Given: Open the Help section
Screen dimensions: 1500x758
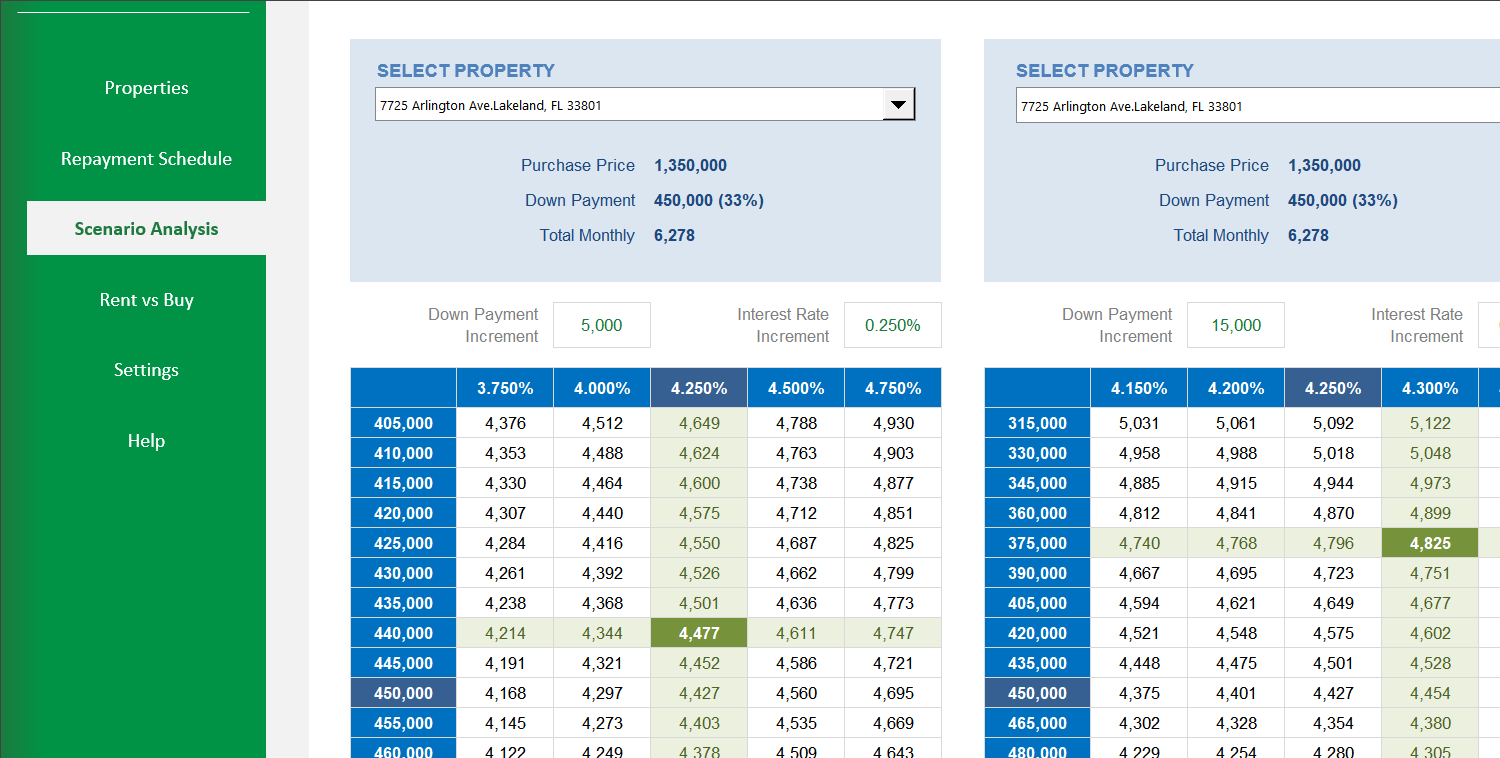Looking at the screenshot, I should (x=146, y=440).
